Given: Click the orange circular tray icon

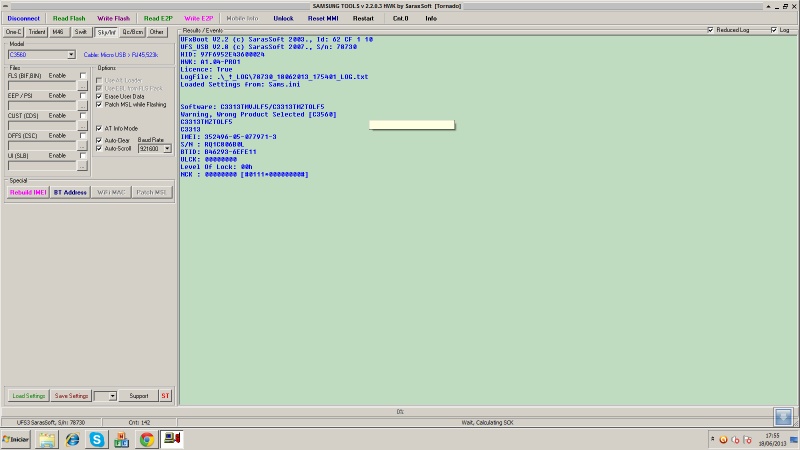Looking at the screenshot, I should [723, 440].
